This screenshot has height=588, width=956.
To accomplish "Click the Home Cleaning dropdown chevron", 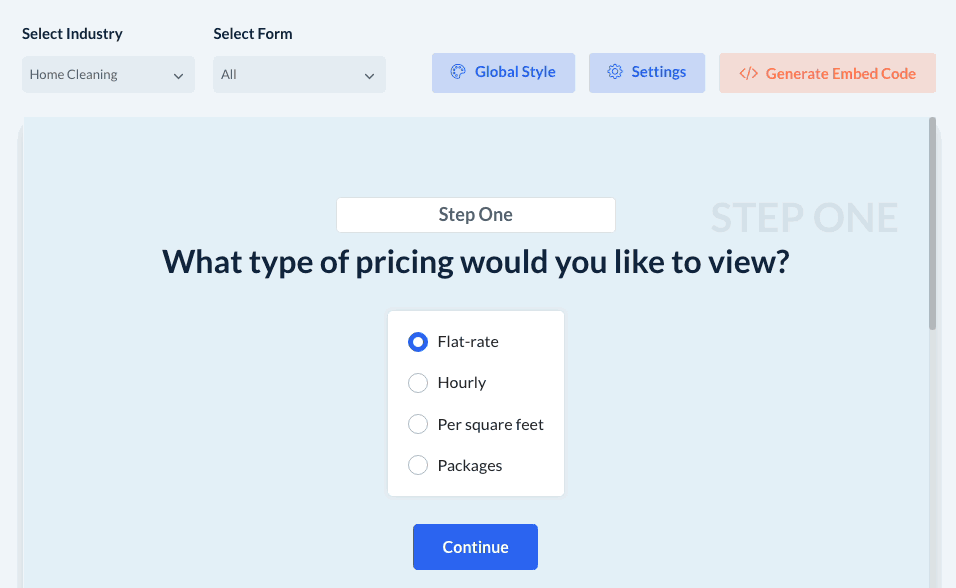I will pyautogui.click(x=179, y=76).
